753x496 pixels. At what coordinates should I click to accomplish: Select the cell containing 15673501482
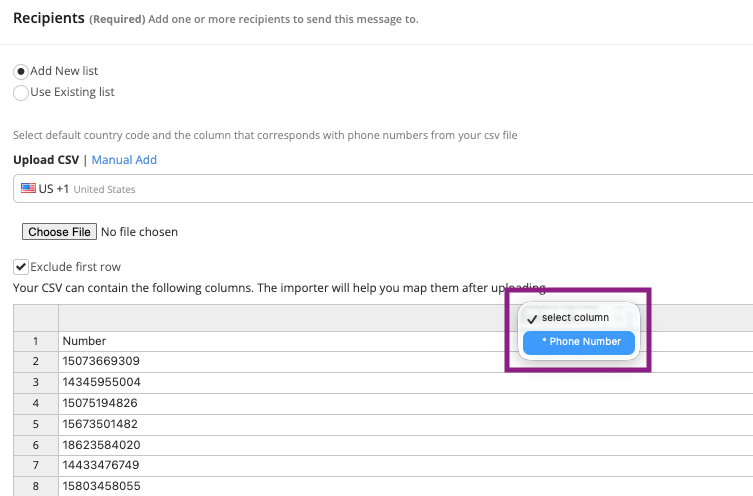coord(100,424)
